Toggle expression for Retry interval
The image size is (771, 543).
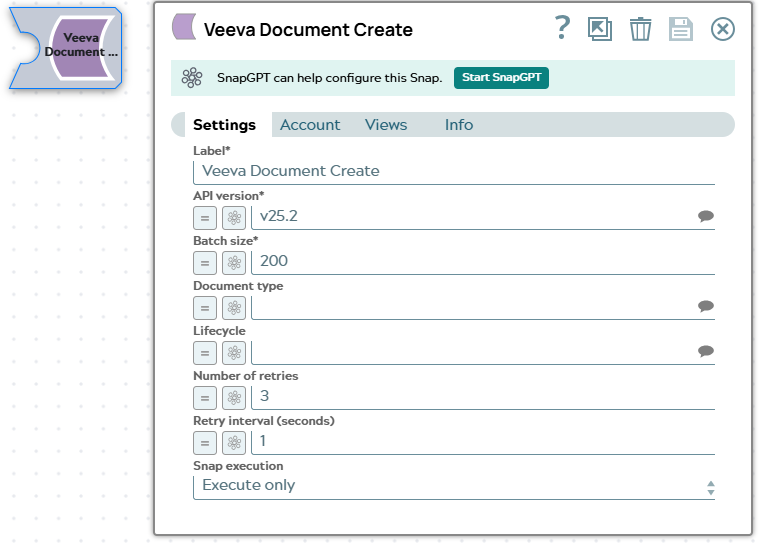point(205,443)
